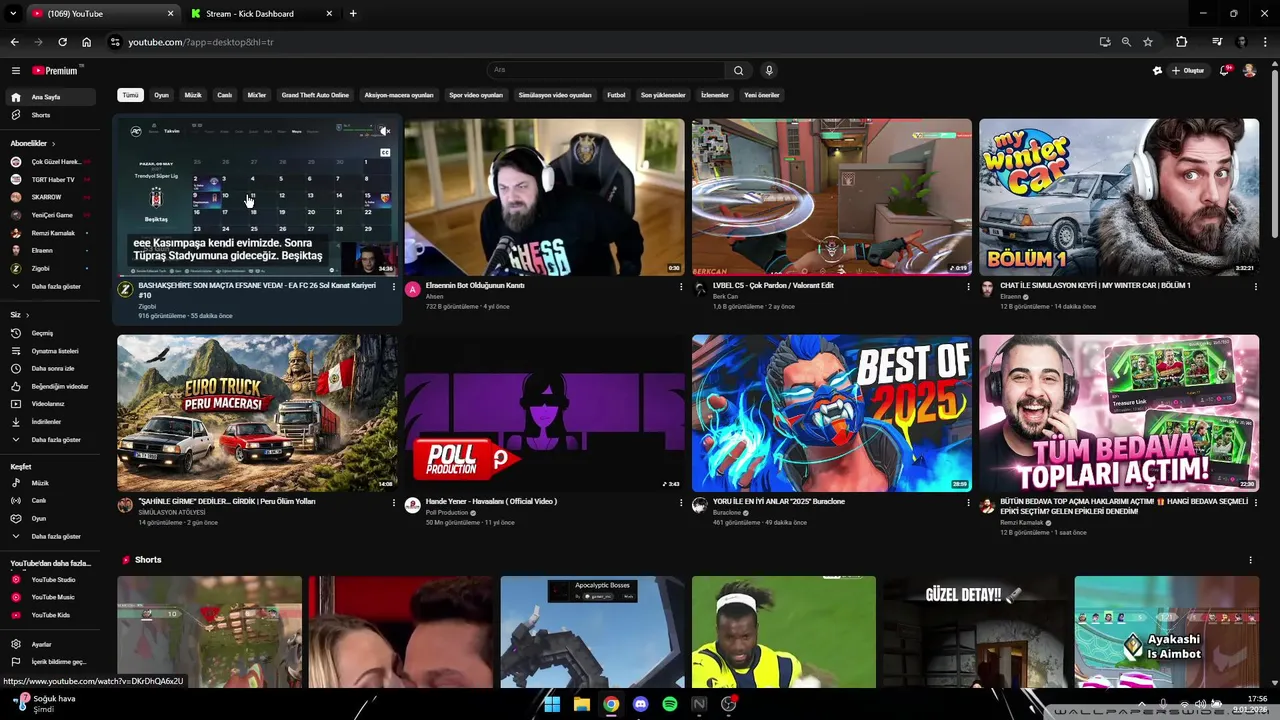The height and width of the screenshot is (720, 1280).
Task: Expand subscriptions with Daha fazla göster
Action: (49, 286)
